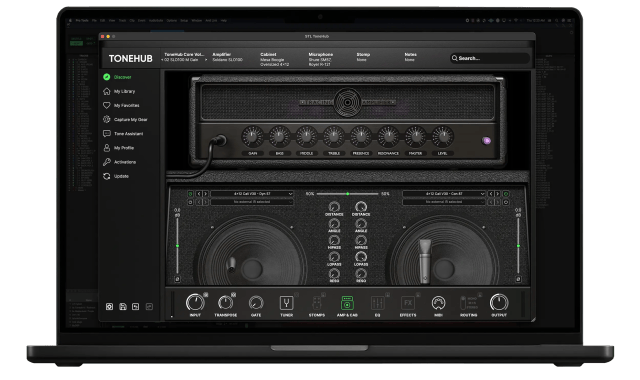Click the dimmed fourth icon in sidebar bottom row

[149, 307]
